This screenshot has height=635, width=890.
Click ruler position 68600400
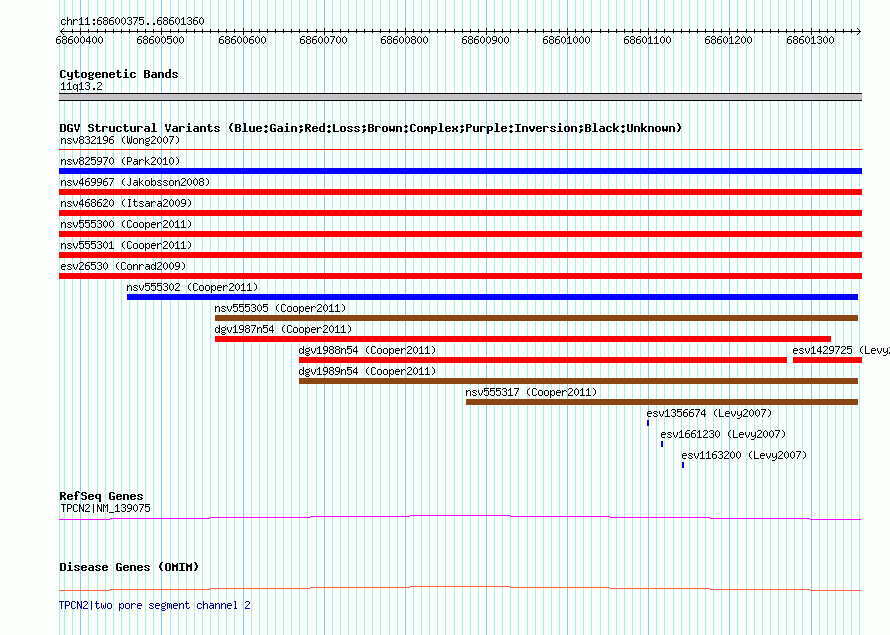pyautogui.click(x=80, y=40)
